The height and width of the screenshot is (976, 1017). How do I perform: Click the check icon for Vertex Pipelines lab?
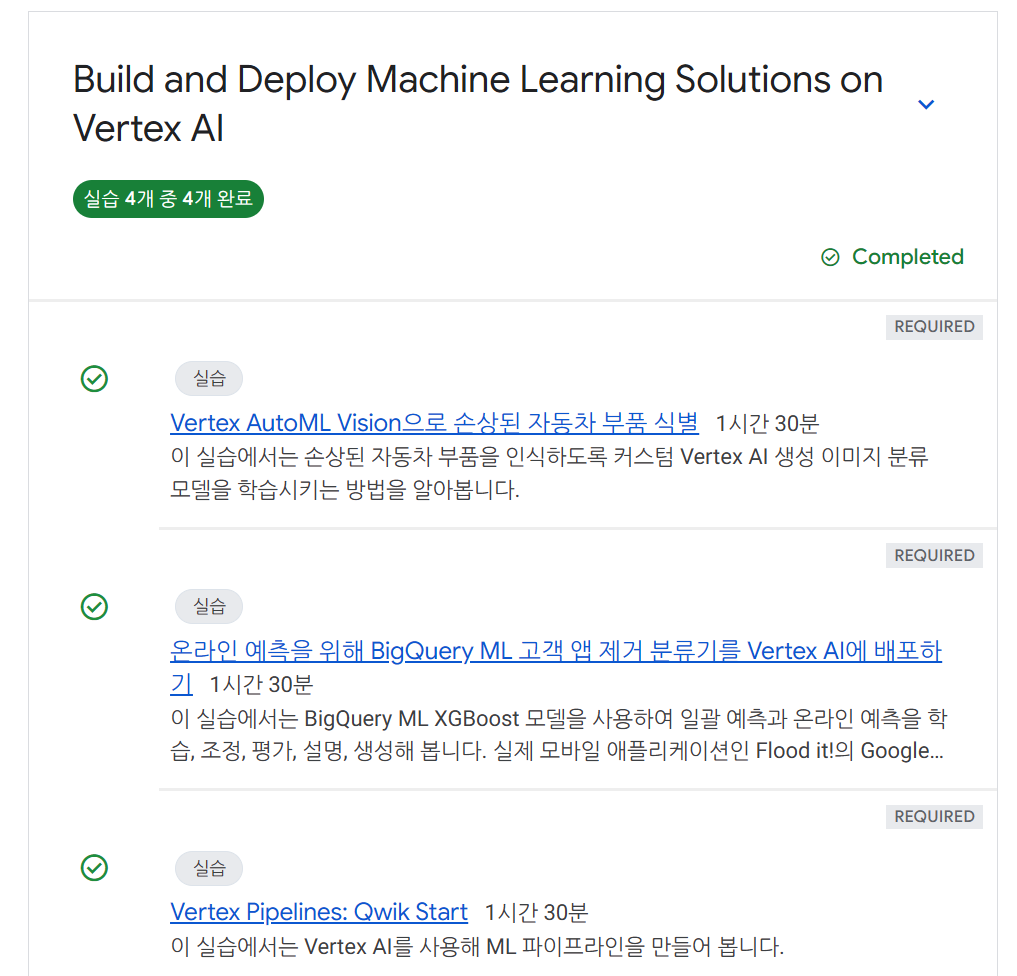[x=94, y=868]
